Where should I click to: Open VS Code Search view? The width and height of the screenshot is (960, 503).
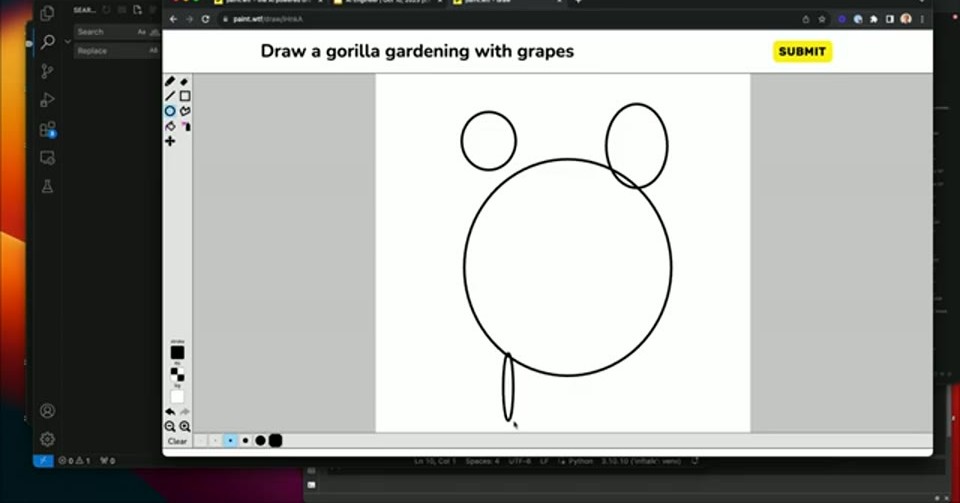coord(47,42)
